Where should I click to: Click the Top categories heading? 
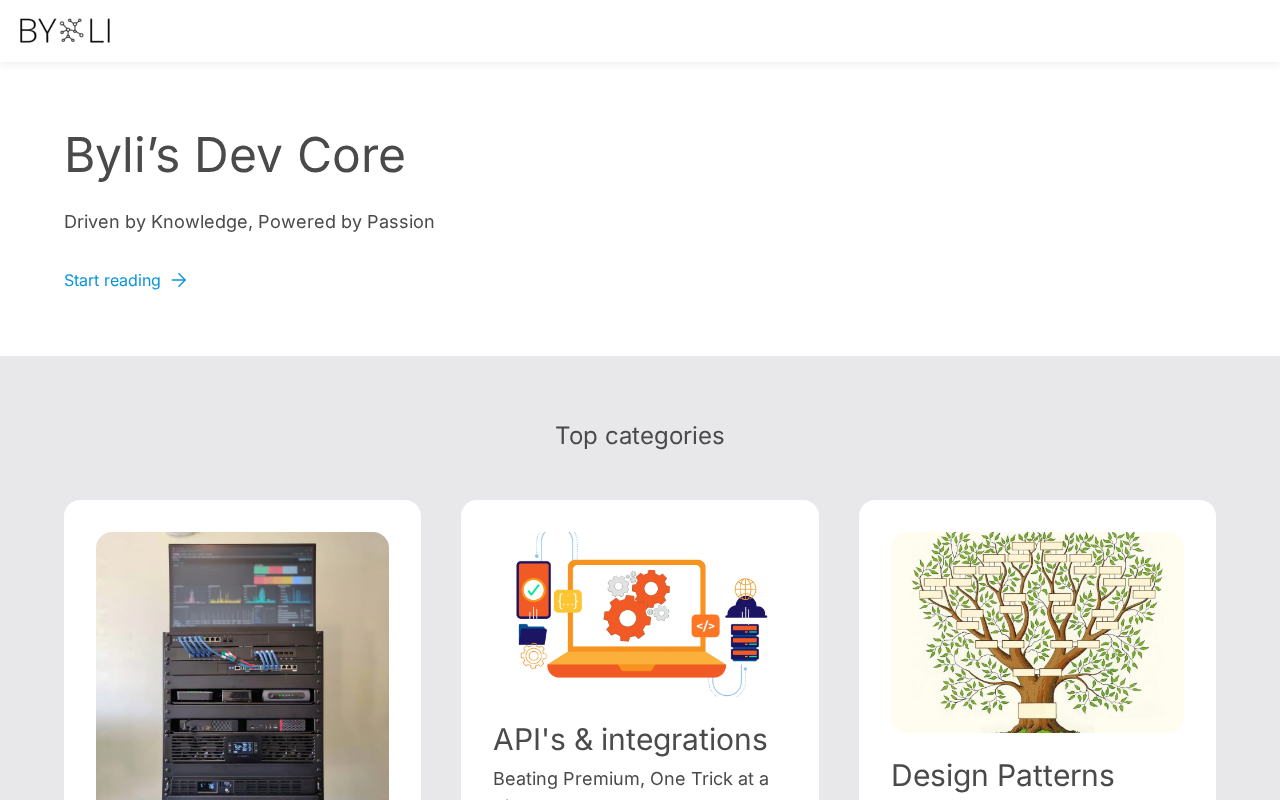pos(640,436)
